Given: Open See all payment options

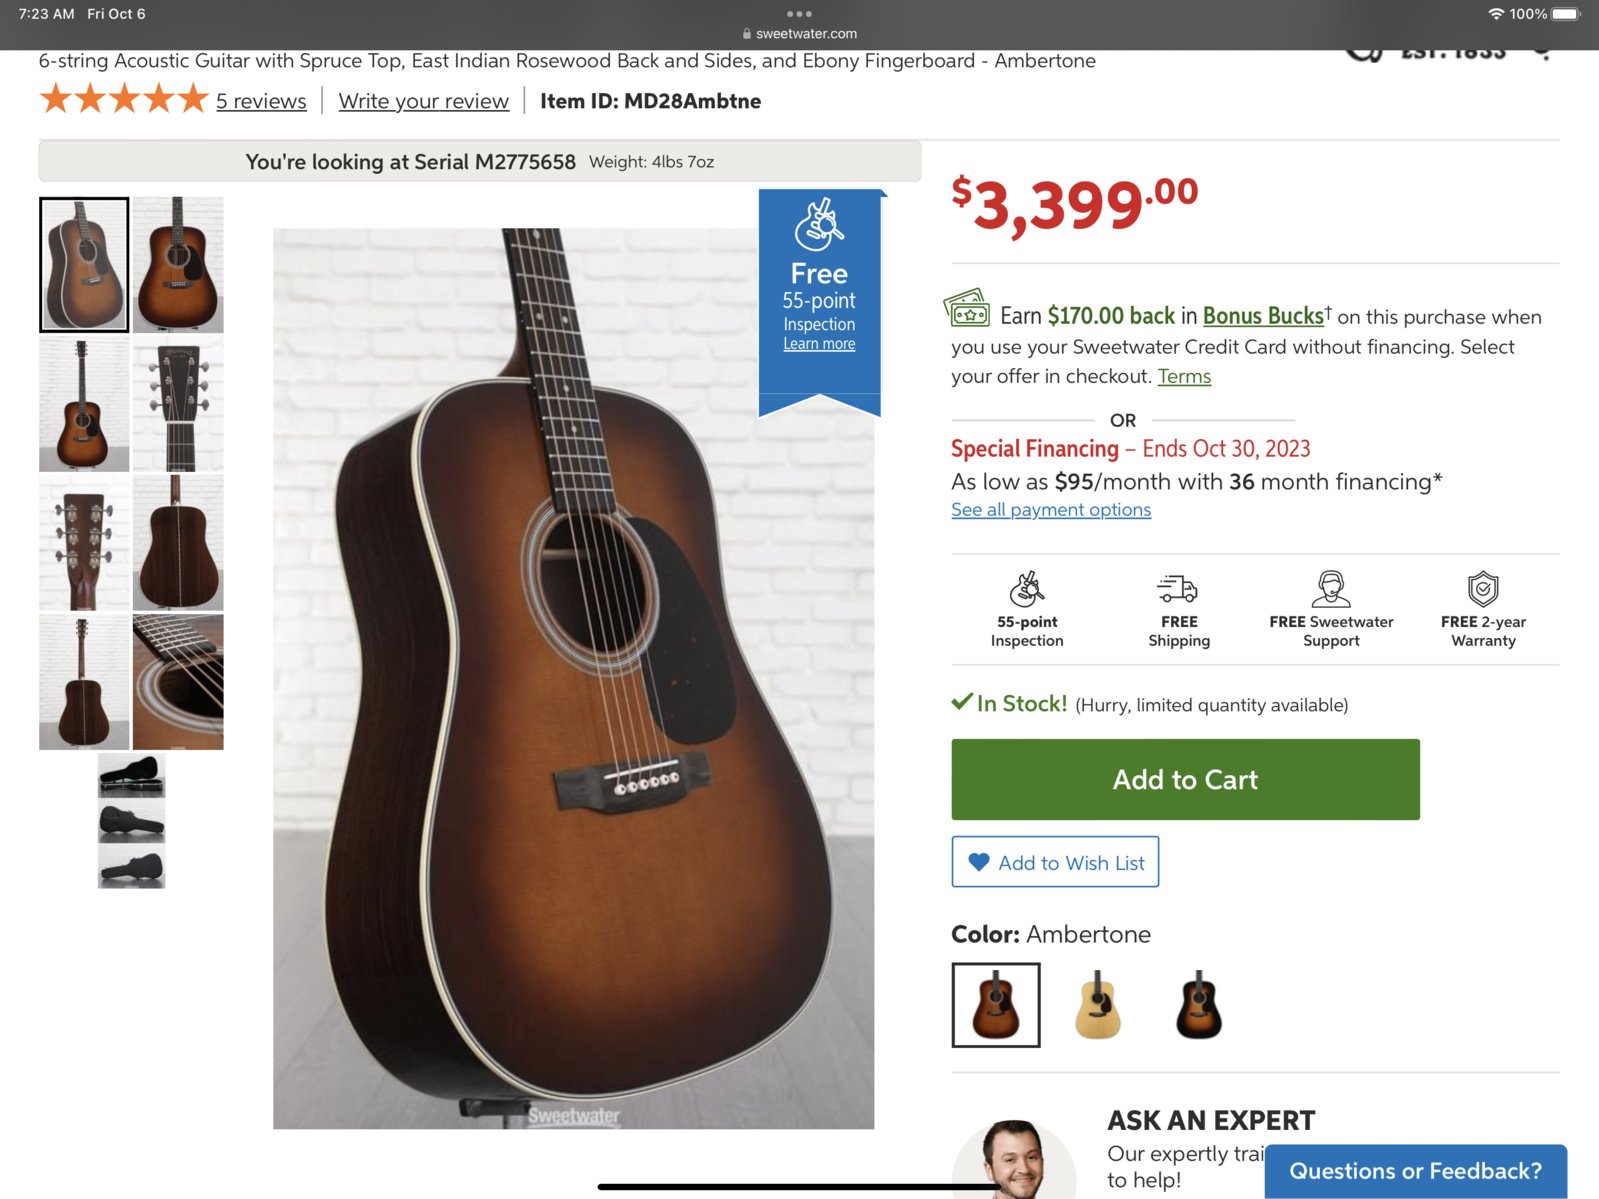Looking at the screenshot, I should 1051,510.
